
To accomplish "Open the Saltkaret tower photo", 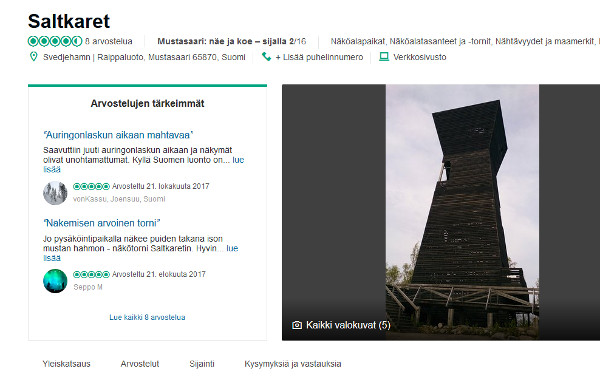I will coord(462,212).
